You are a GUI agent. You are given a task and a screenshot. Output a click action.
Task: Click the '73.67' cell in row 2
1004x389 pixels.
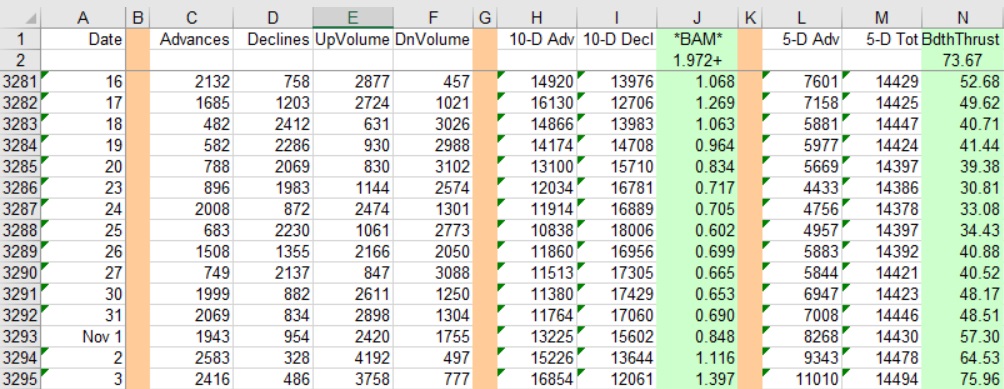(x=962, y=61)
